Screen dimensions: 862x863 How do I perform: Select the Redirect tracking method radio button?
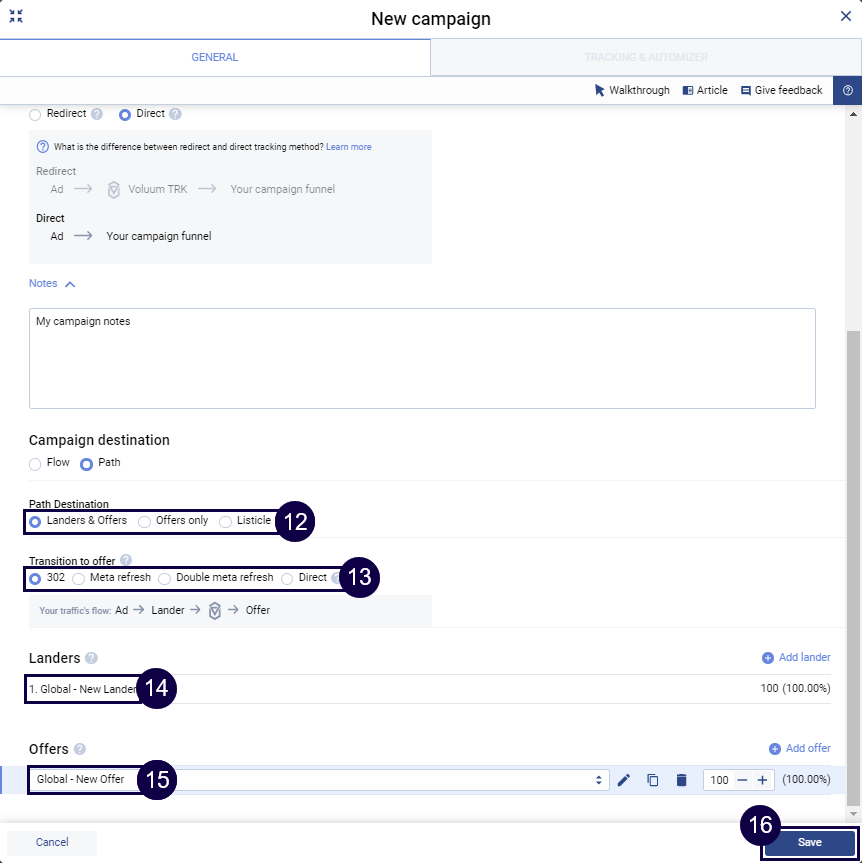click(x=35, y=115)
